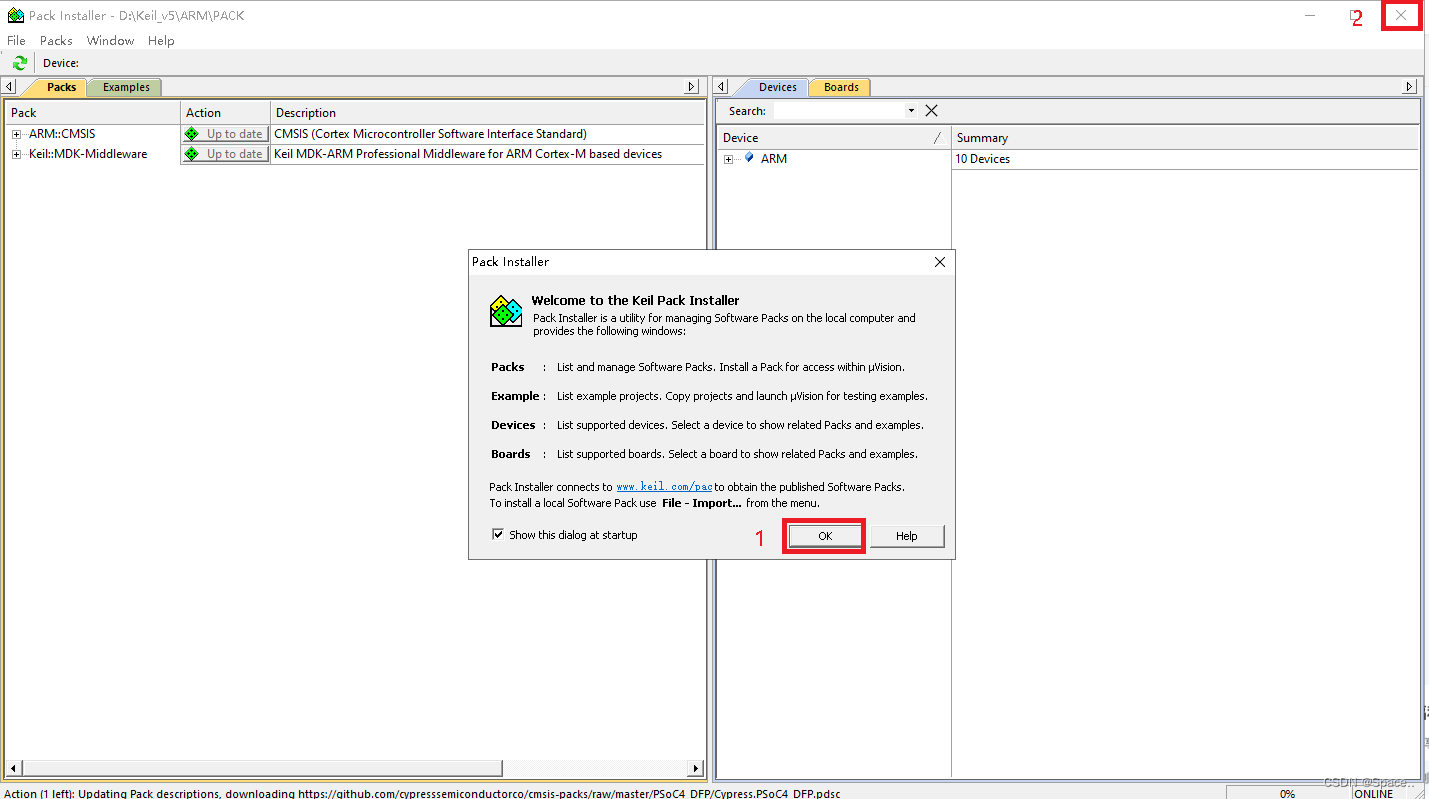Screen dimensions: 1429x799
Task: Click the '10 Devices' summary cell
Action: (x=982, y=159)
